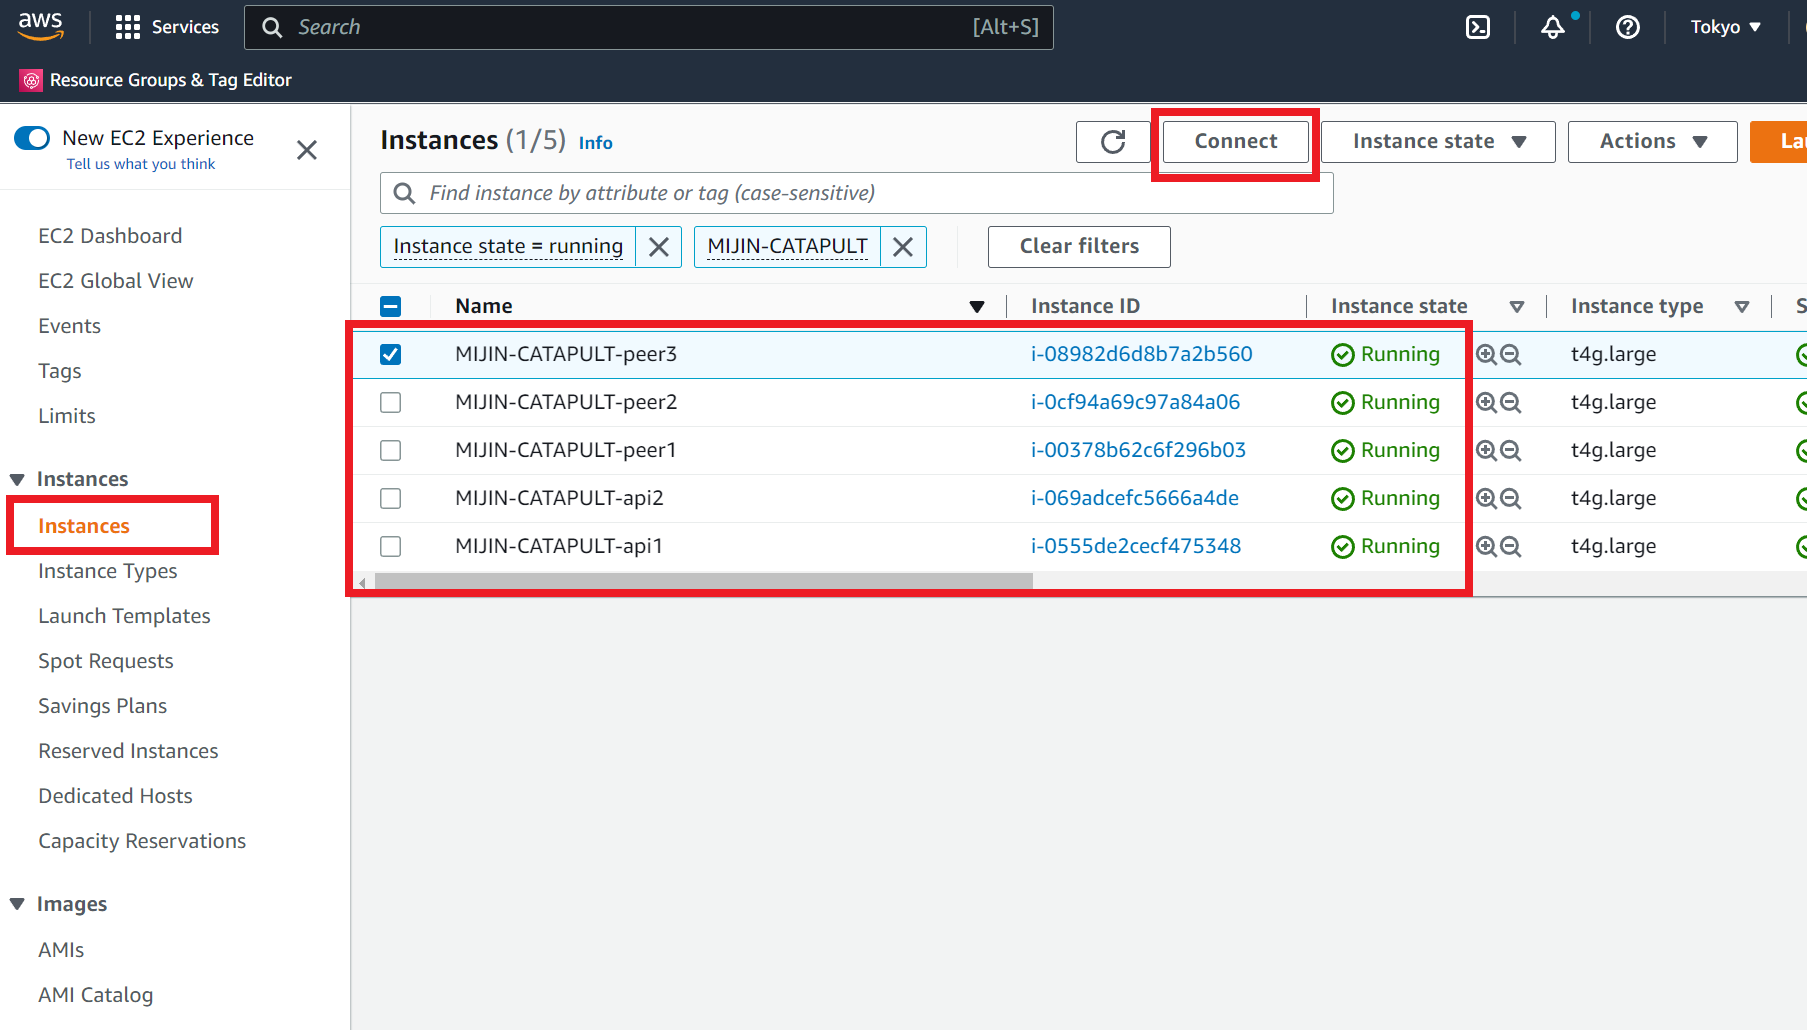This screenshot has height=1030, width=1807.
Task: Remove the MIJIN-CATAPULT filter
Action: (902, 247)
